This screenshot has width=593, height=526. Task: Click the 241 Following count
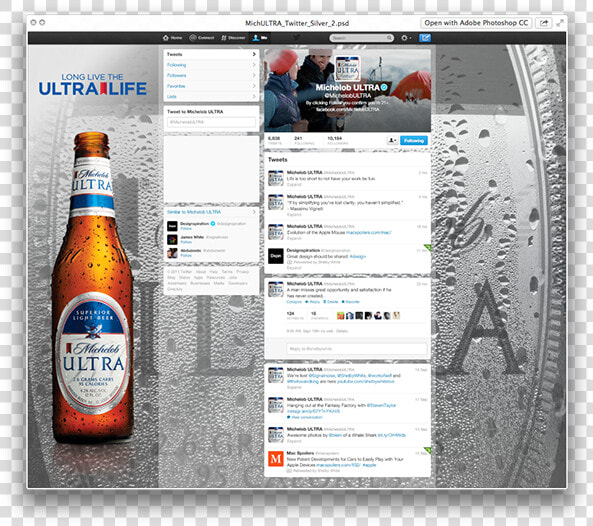(x=304, y=140)
